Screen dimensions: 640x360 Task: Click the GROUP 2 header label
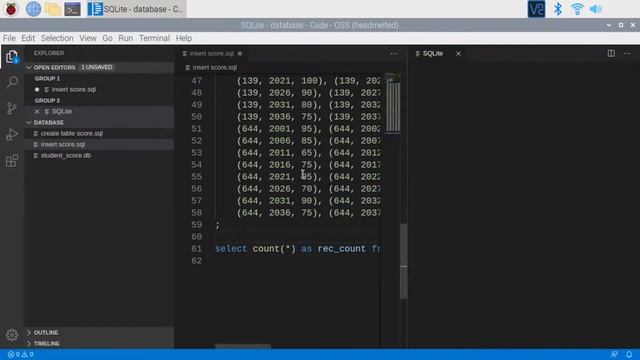pos(47,100)
